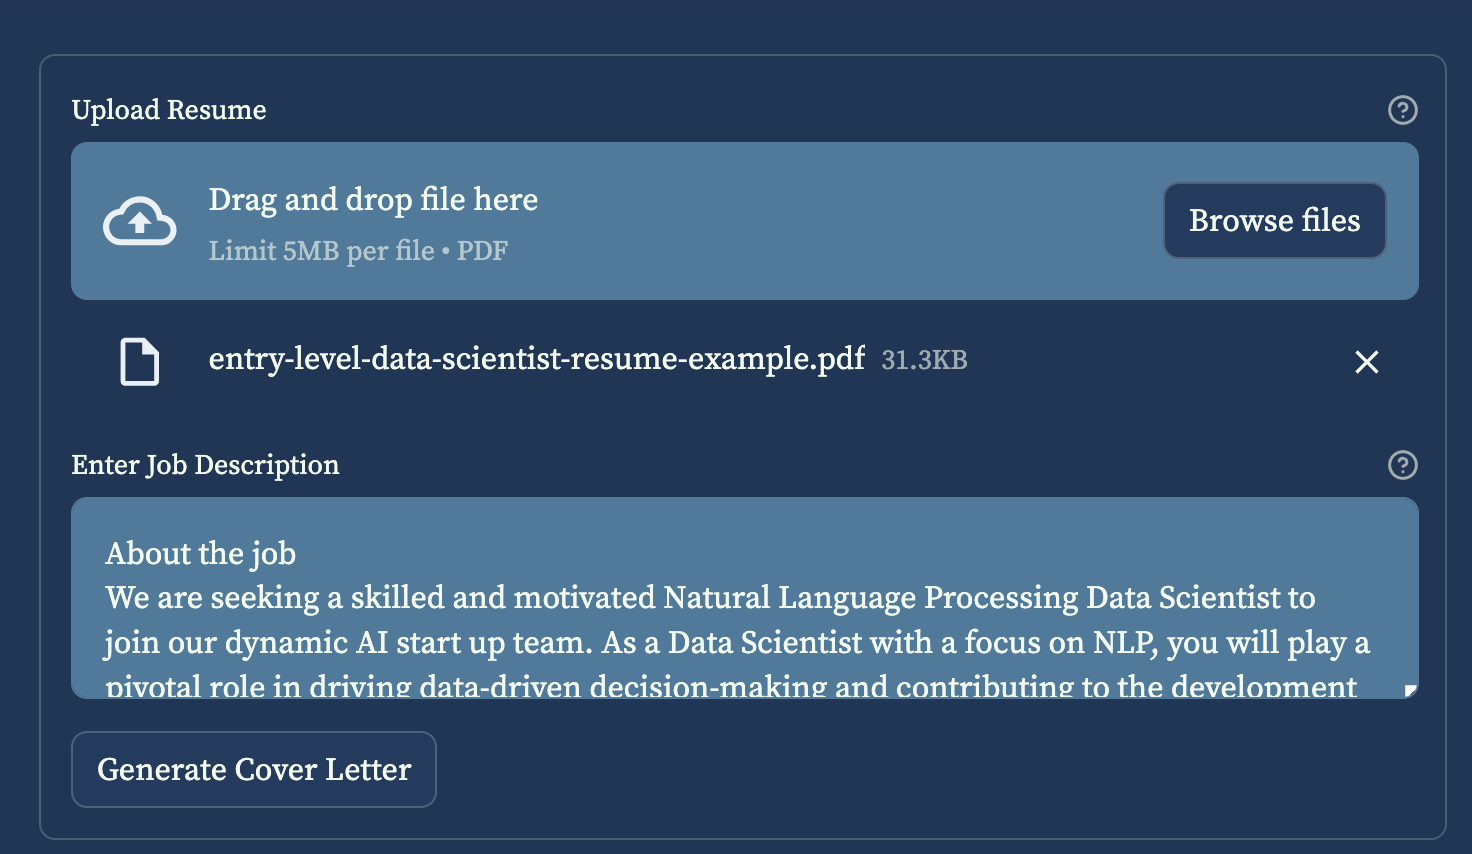This screenshot has width=1472, height=854.
Task: Open help tooltip for Enter Job Description
Action: [1403, 465]
